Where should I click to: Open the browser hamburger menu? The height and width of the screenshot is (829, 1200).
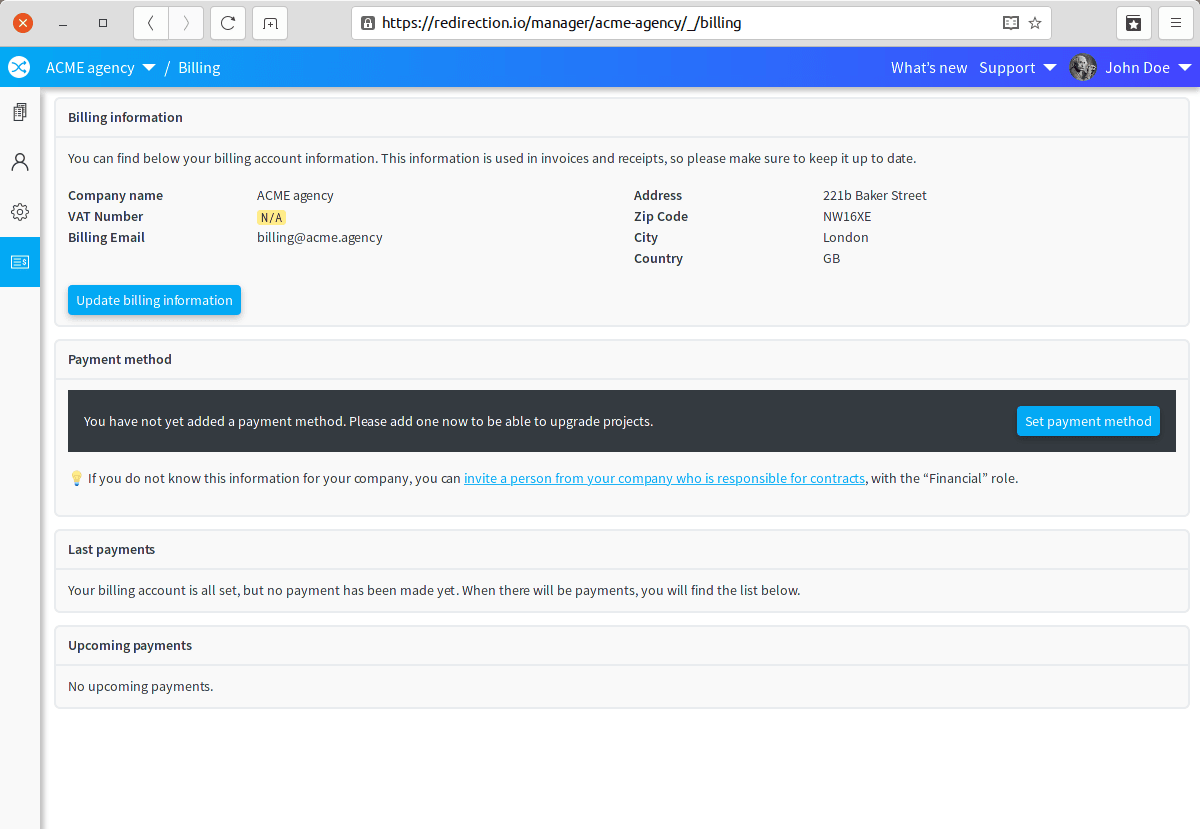1176,23
